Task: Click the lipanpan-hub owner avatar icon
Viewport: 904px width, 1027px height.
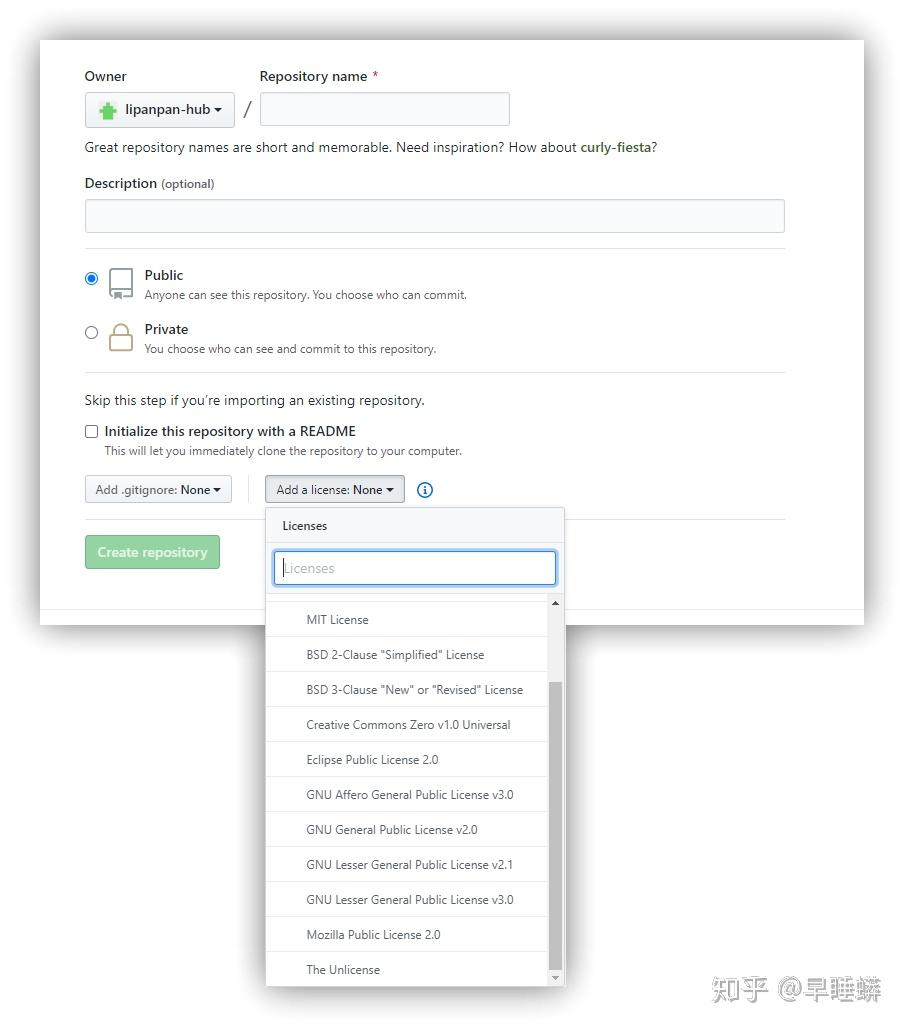Action: click(108, 110)
